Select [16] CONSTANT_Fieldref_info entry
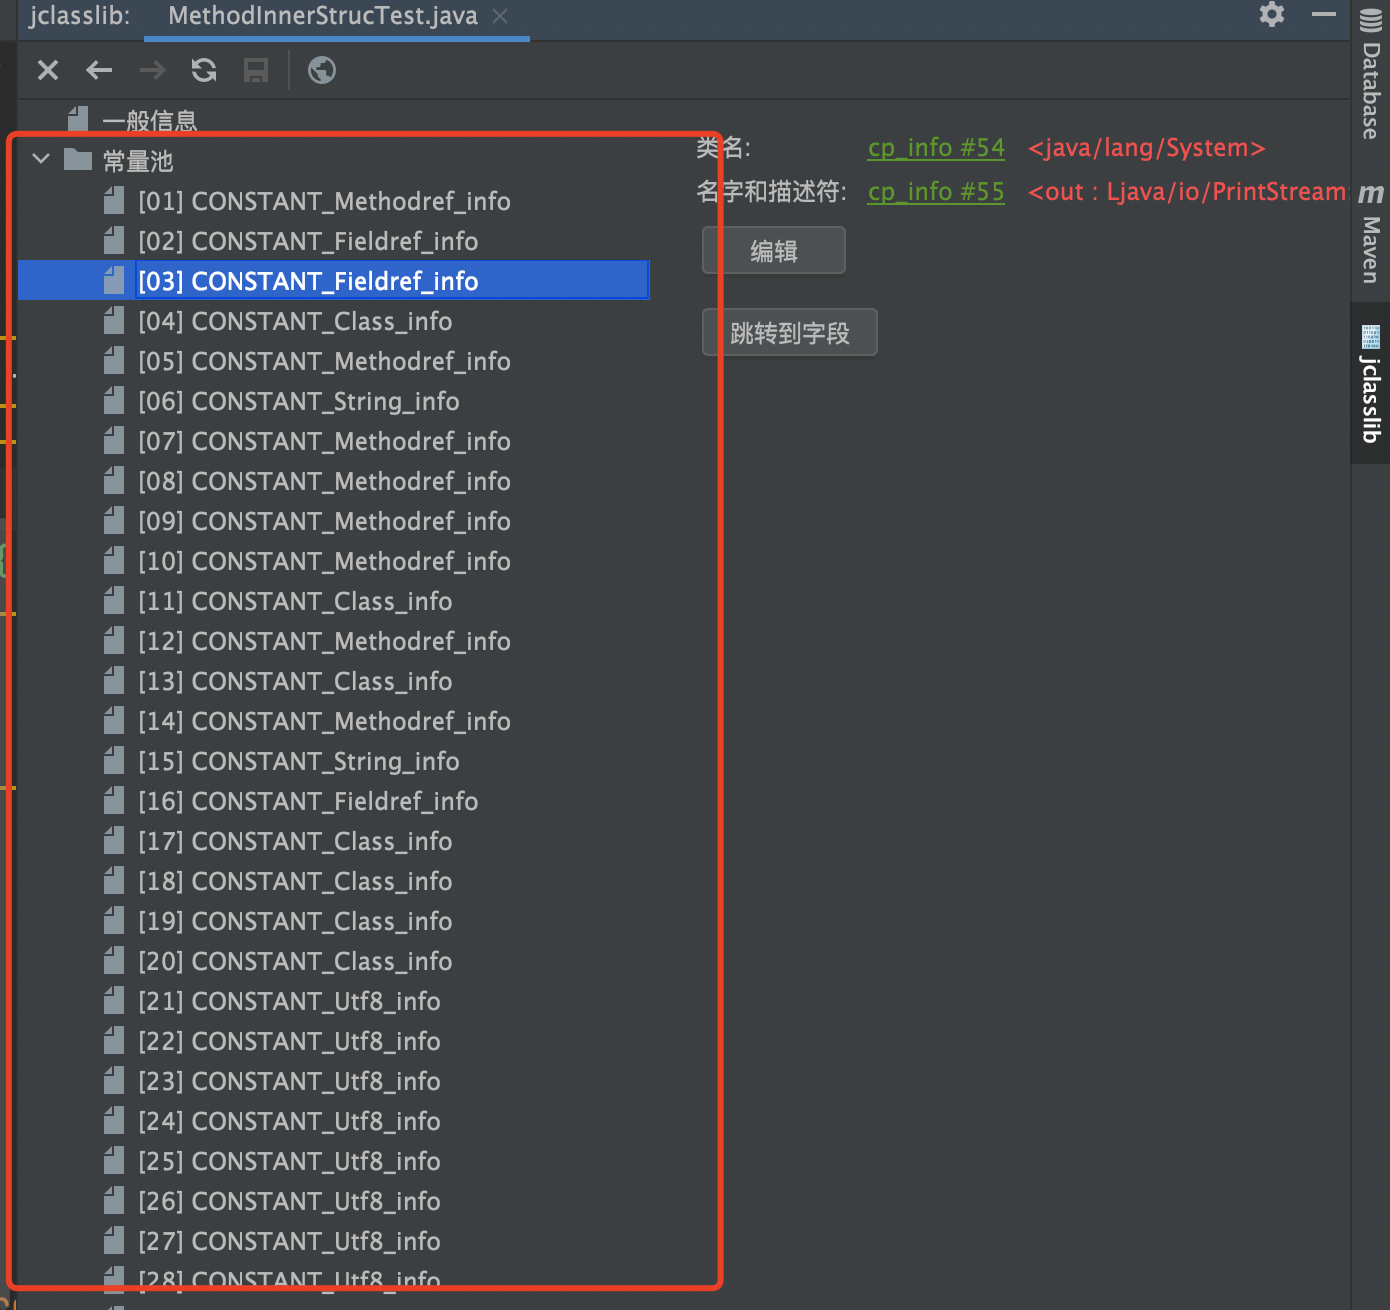The height and width of the screenshot is (1310, 1390). 308,801
